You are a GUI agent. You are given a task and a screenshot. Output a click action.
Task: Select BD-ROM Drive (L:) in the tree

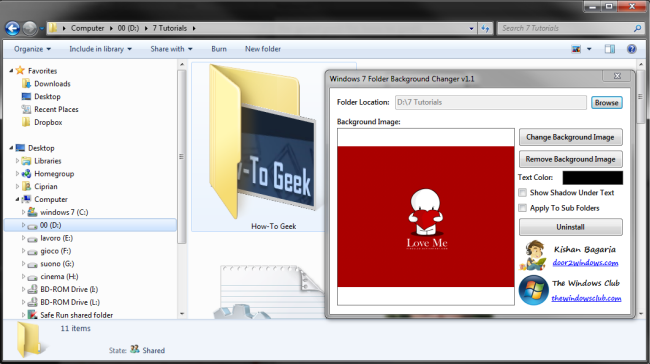70,302
